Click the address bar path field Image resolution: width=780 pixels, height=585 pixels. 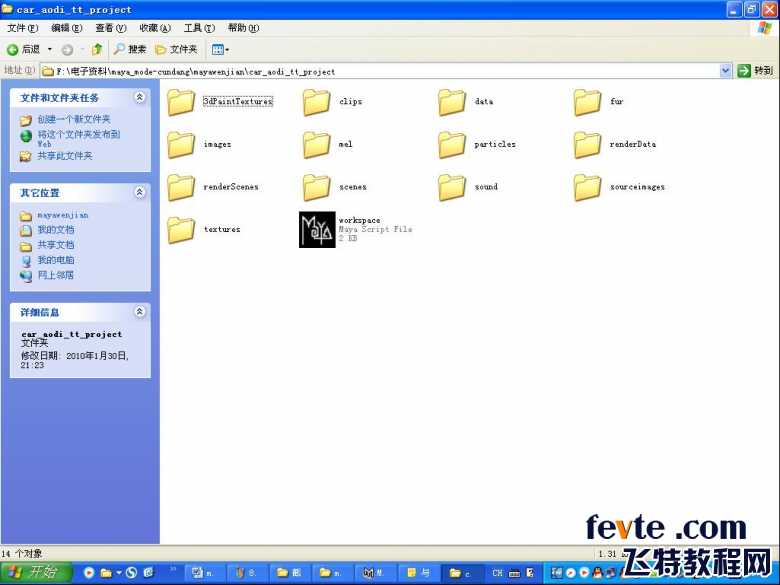tap(381, 71)
